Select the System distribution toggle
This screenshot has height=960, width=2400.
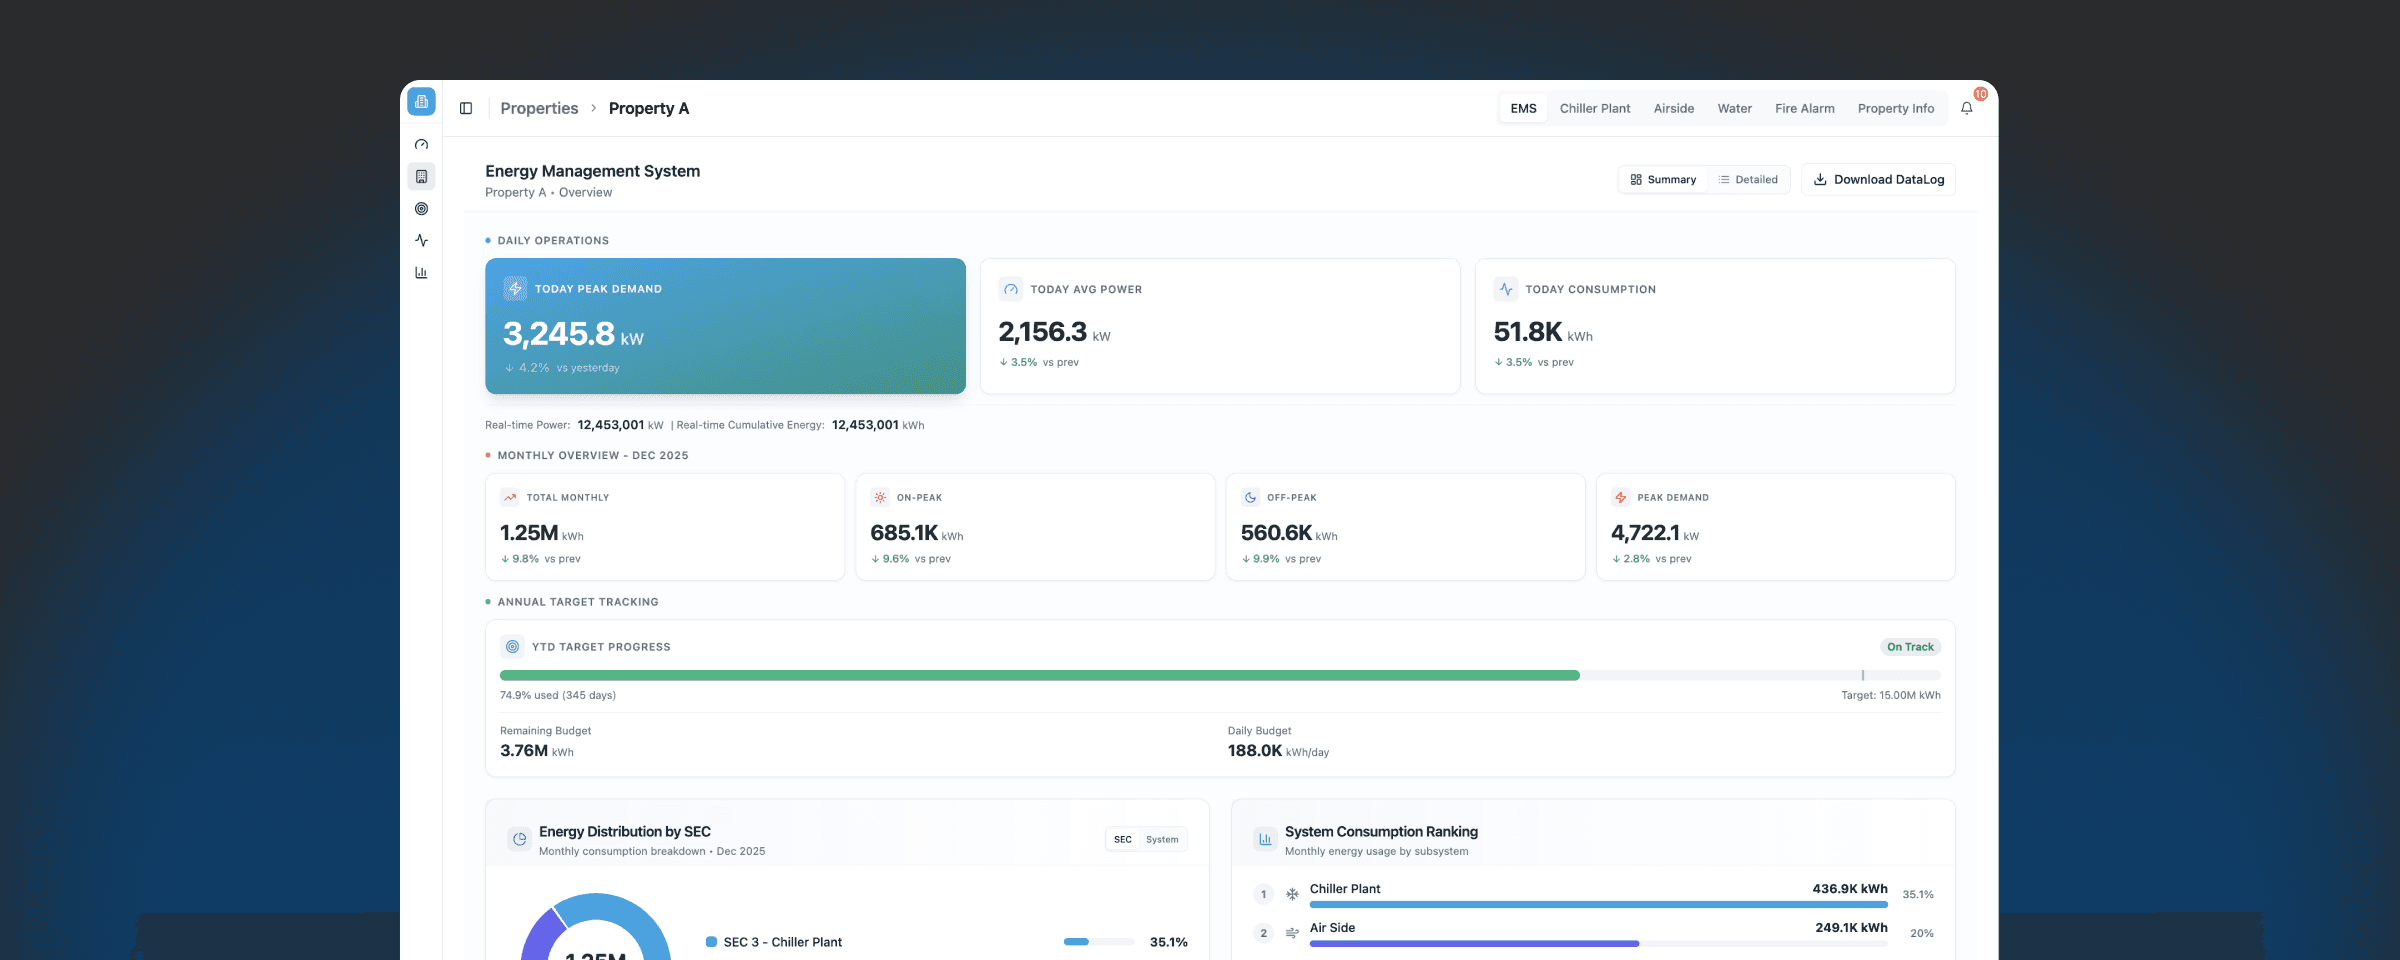1162,840
